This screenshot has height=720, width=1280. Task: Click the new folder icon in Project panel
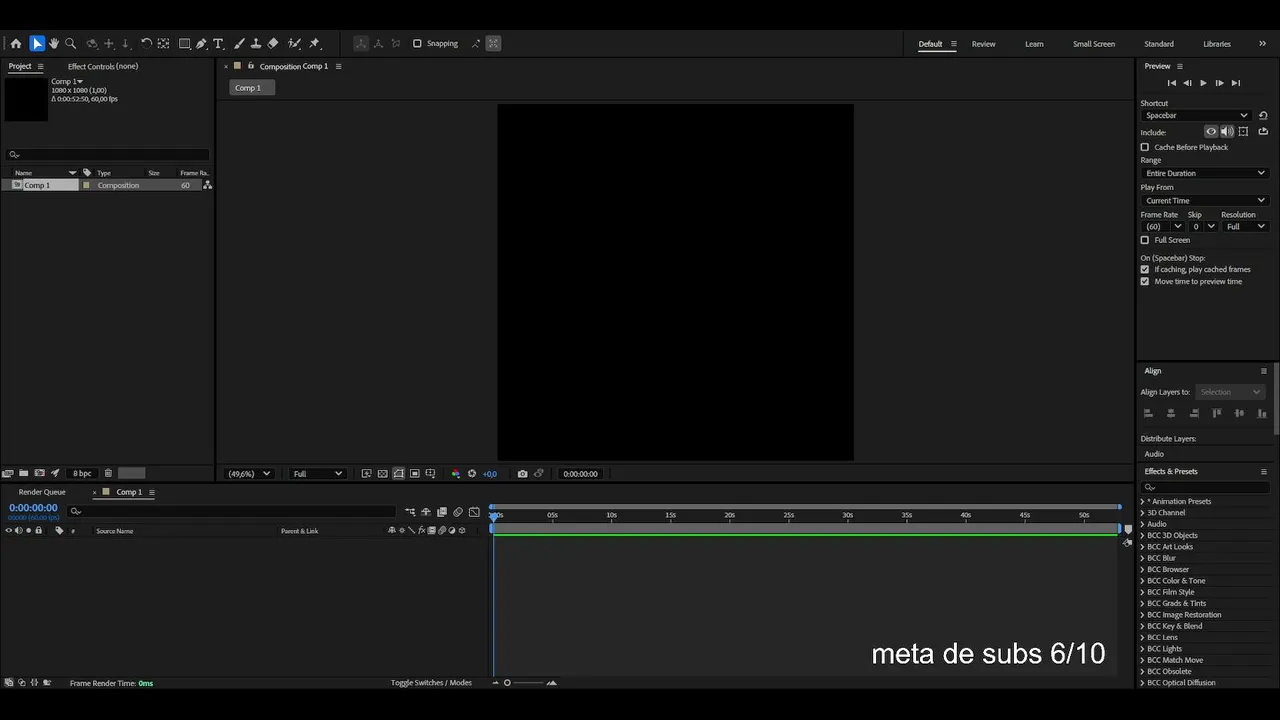click(x=24, y=473)
